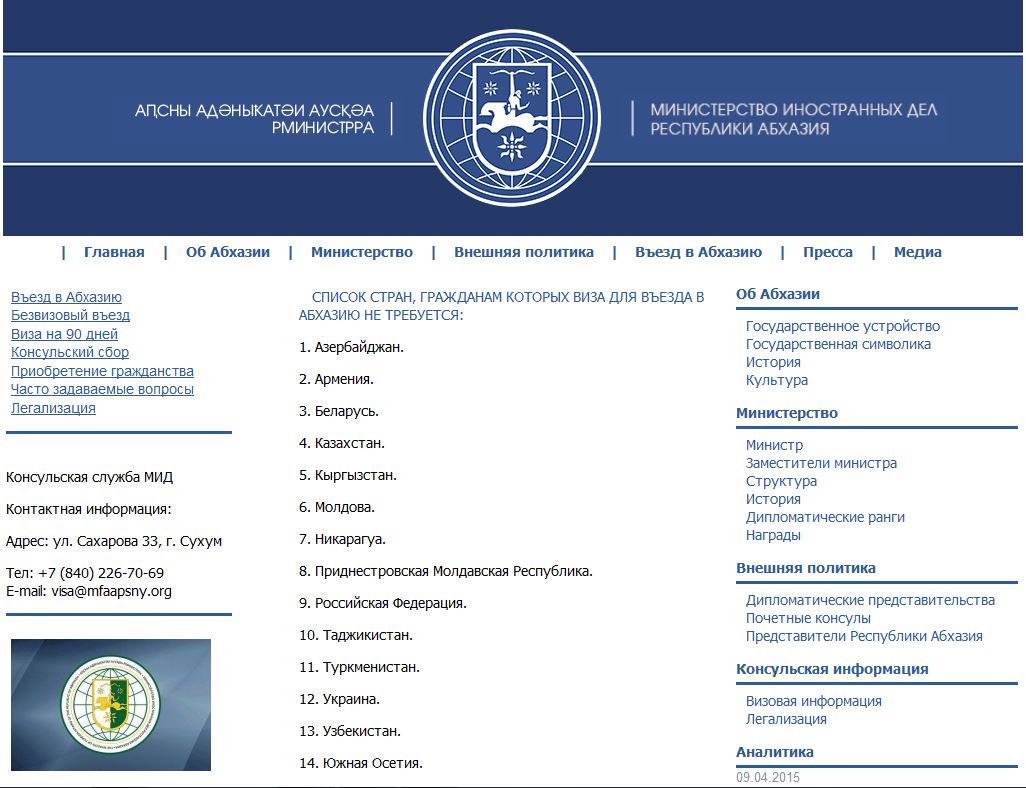The image size is (1026, 788).
Task: Click the Об Абхазии right sidebar heading
Action: click(x=777, y=294)
